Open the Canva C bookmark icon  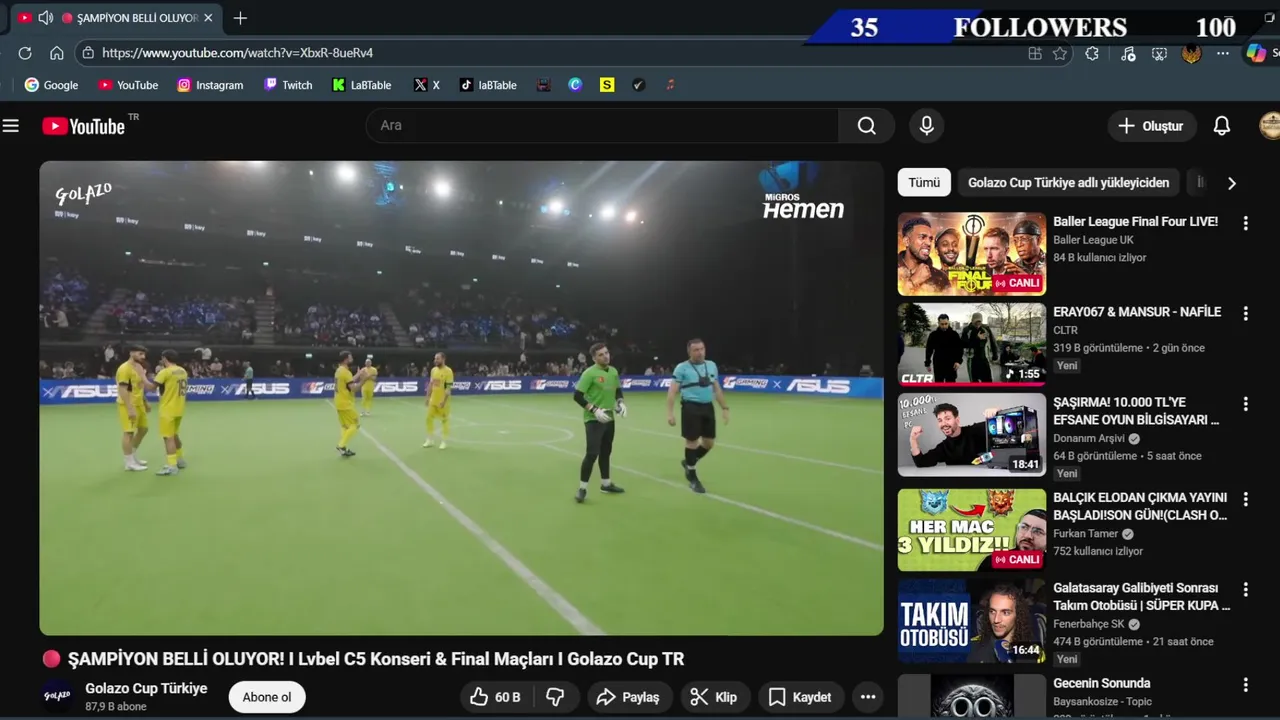pyautogui.click(x=575, y=85)
